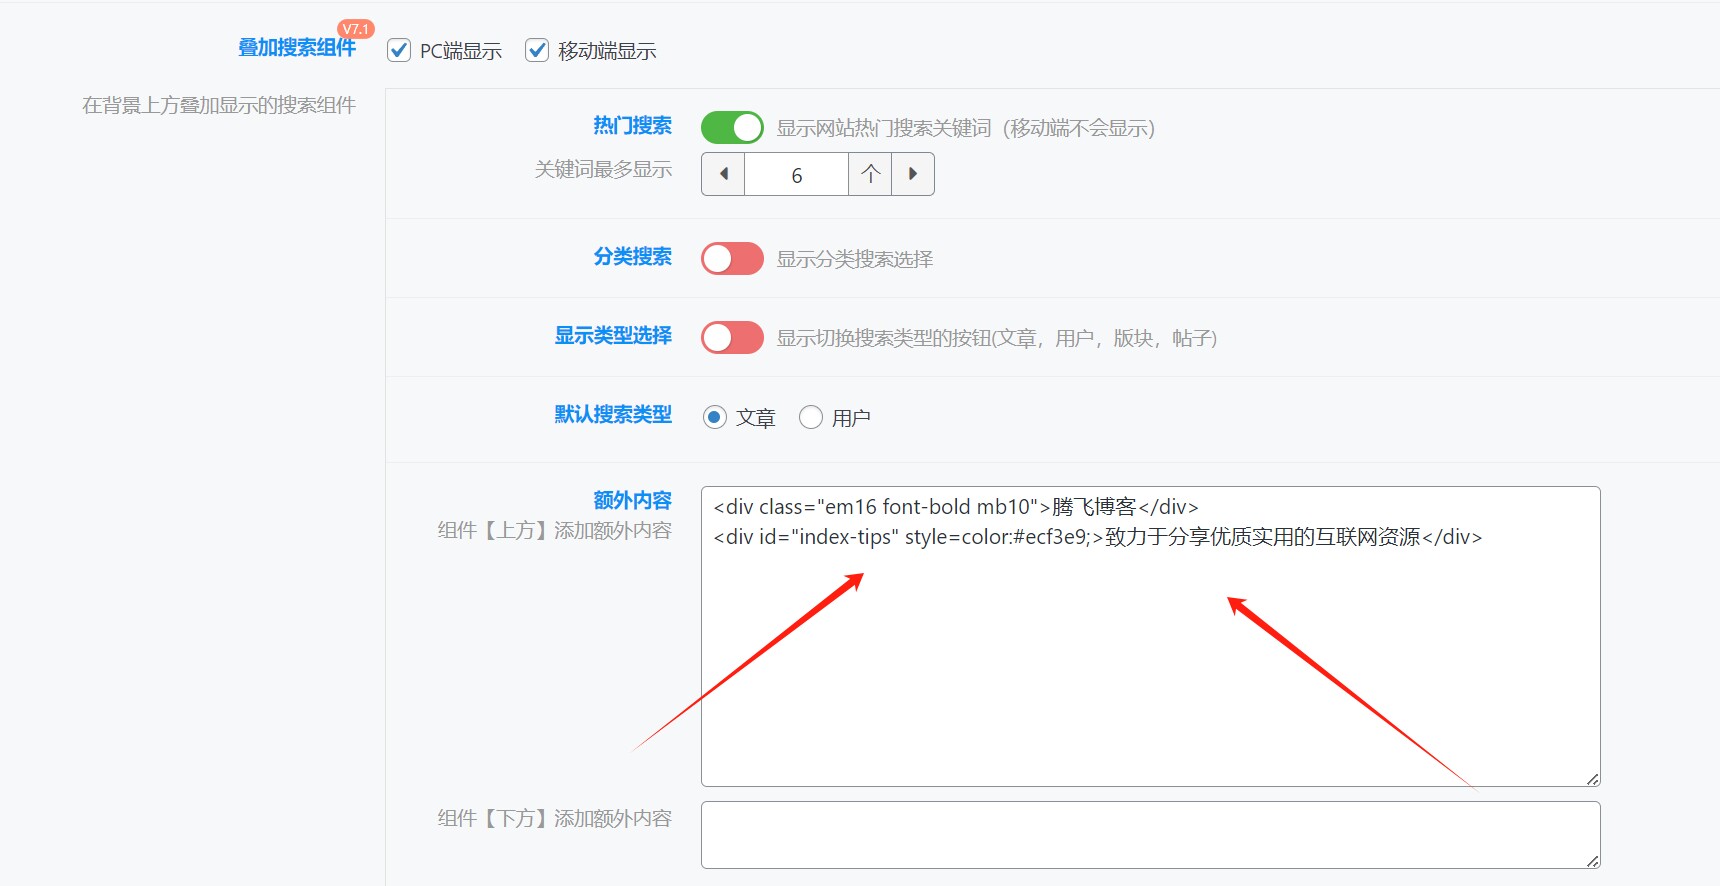Uncheck the 移动端显示 checkbox
The image size is (1720, 886).
pos(537,50)
